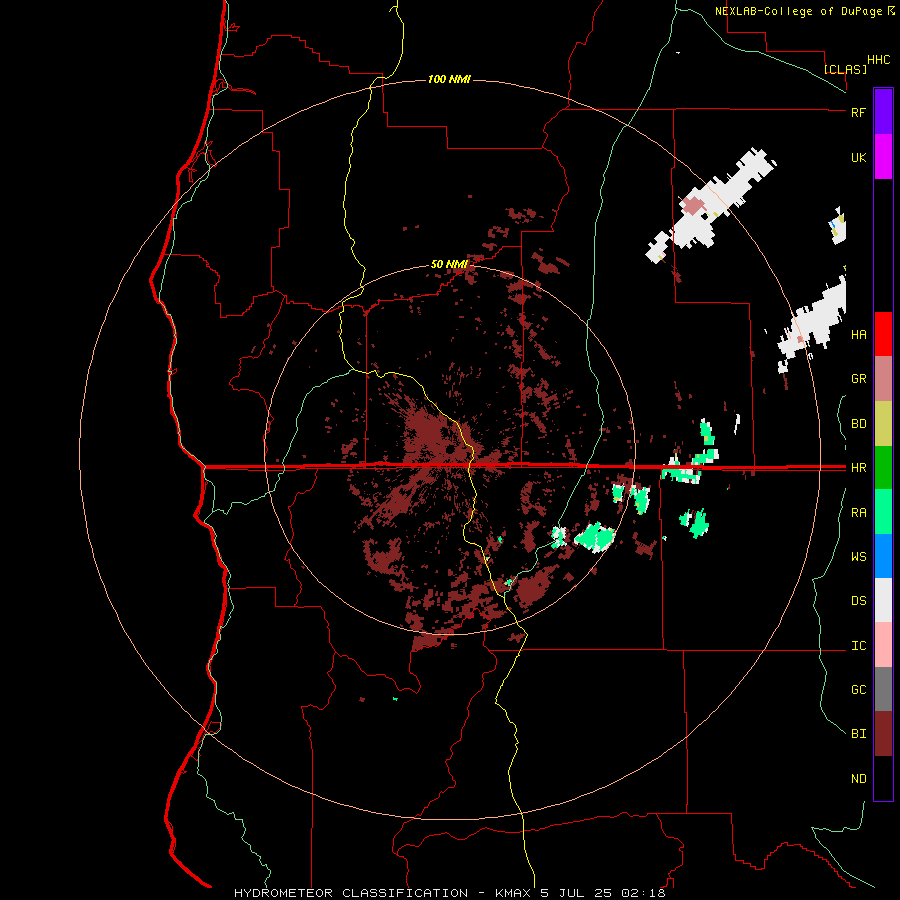This screenshot has height=900, width=900.
Task: Select the gray GC legend swatch
Action: (883, 689)
